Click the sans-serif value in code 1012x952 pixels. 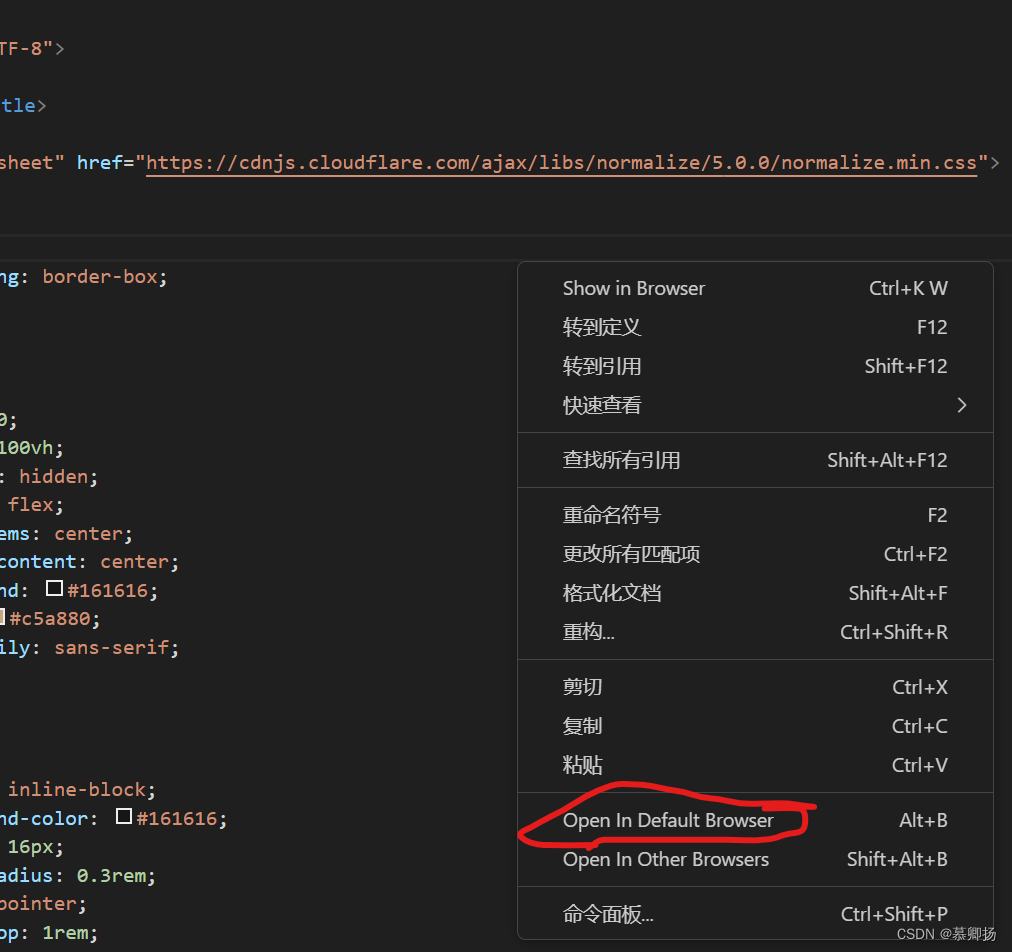[x=112, y=647]
